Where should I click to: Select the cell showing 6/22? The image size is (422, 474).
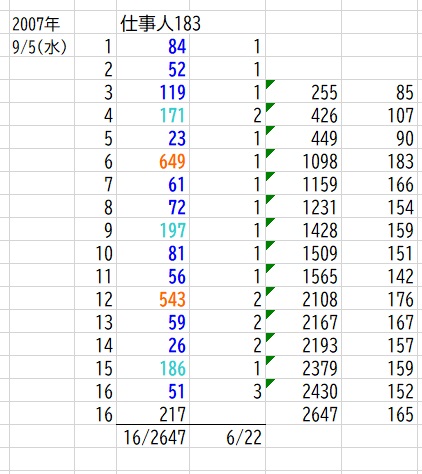[244, 437]
